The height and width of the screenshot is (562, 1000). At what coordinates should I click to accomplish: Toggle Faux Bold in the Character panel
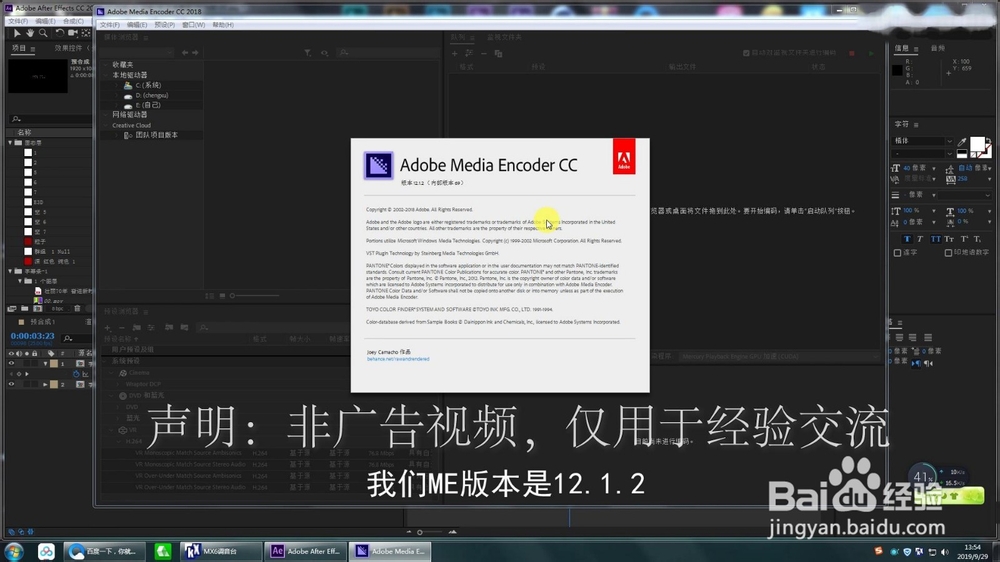coord(907,239)
